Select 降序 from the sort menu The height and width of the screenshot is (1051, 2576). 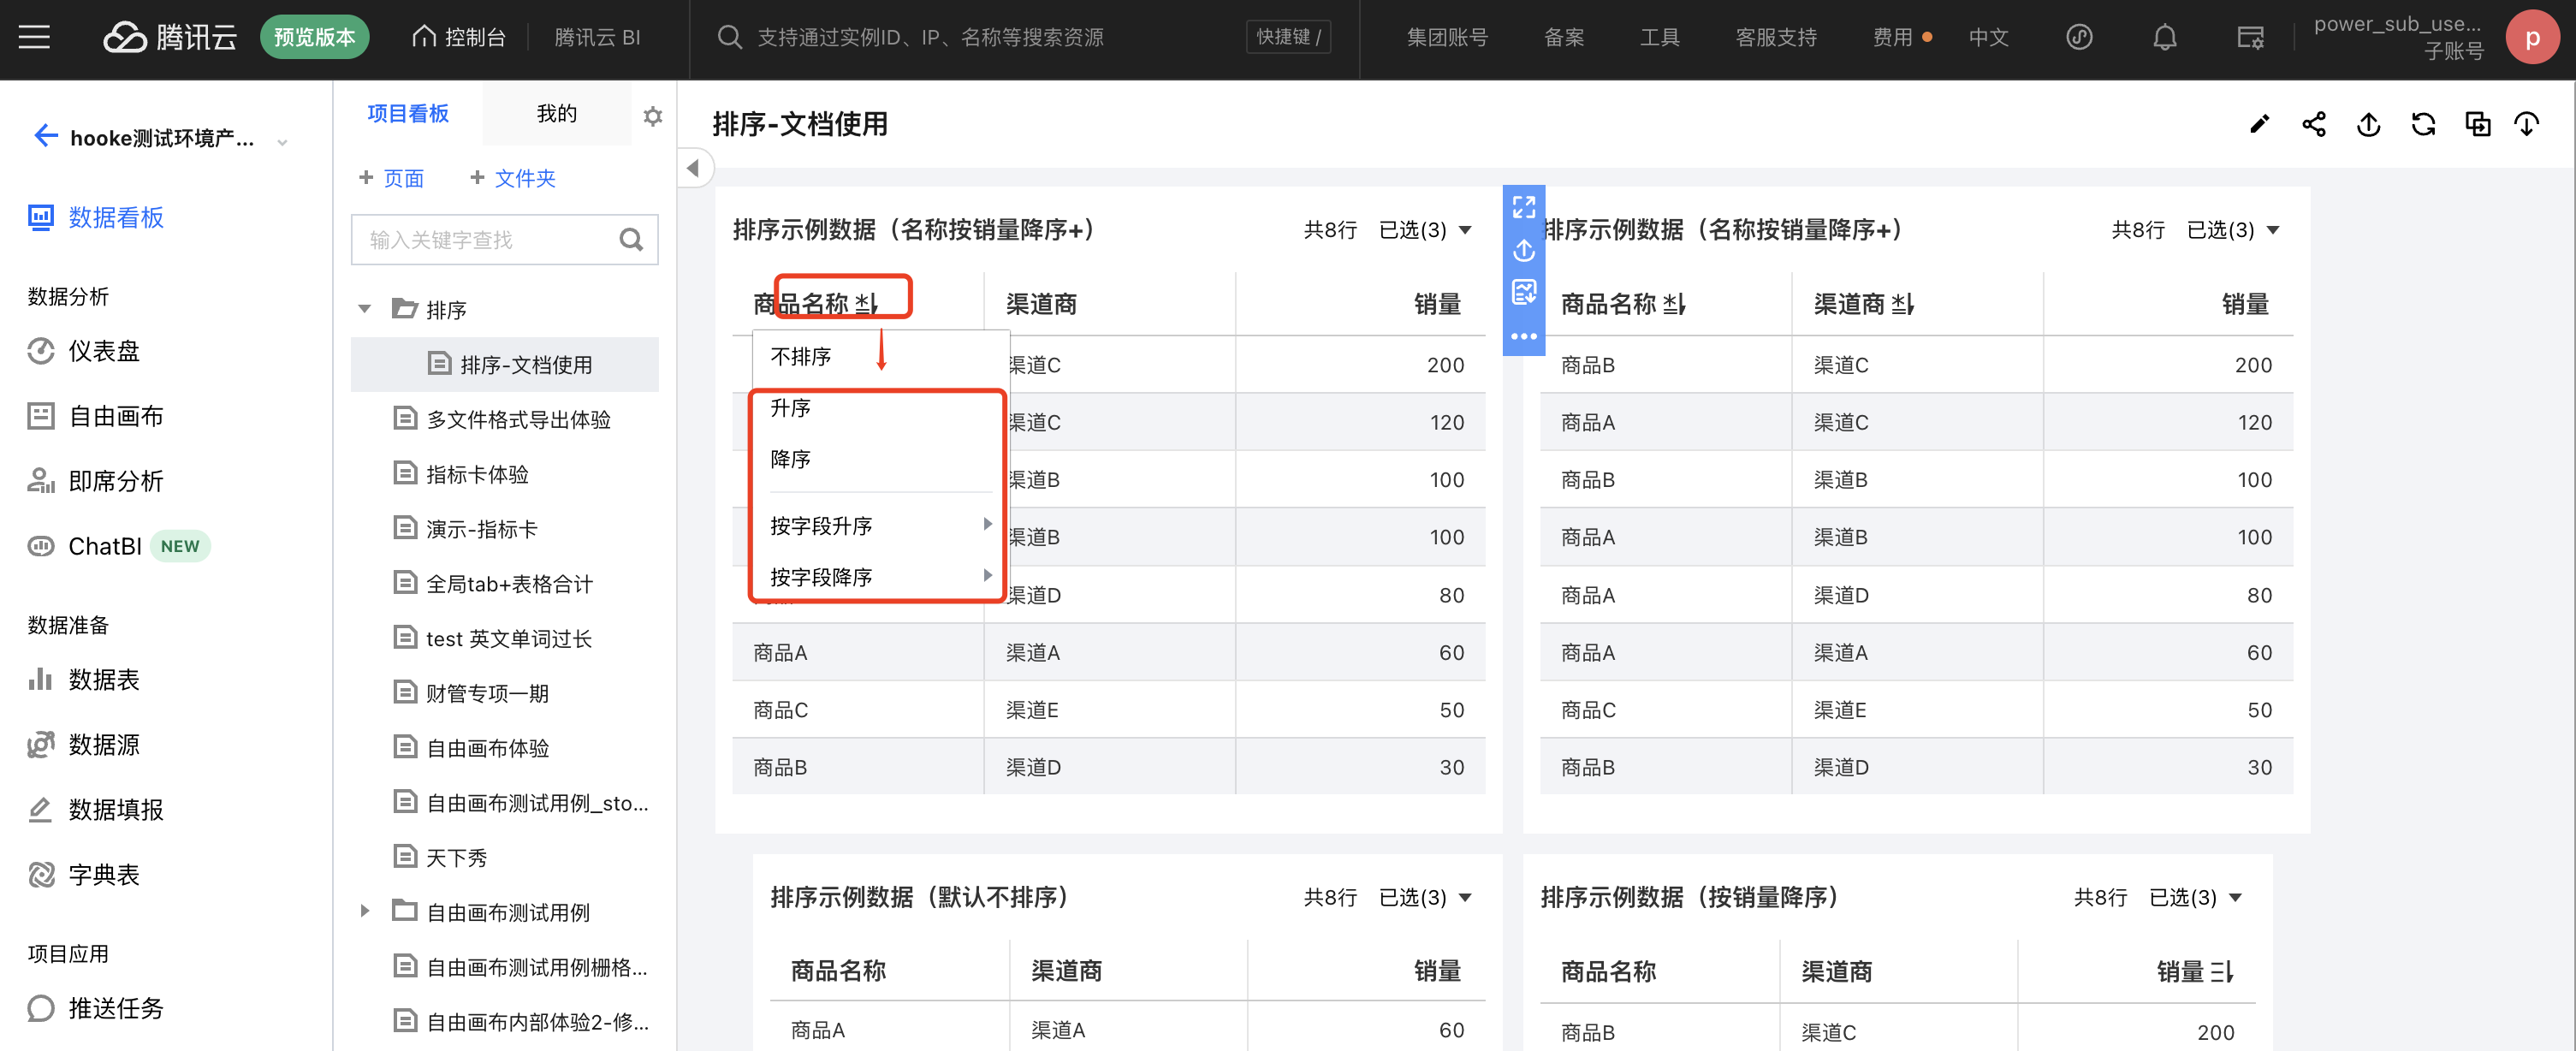coord(790,459)
